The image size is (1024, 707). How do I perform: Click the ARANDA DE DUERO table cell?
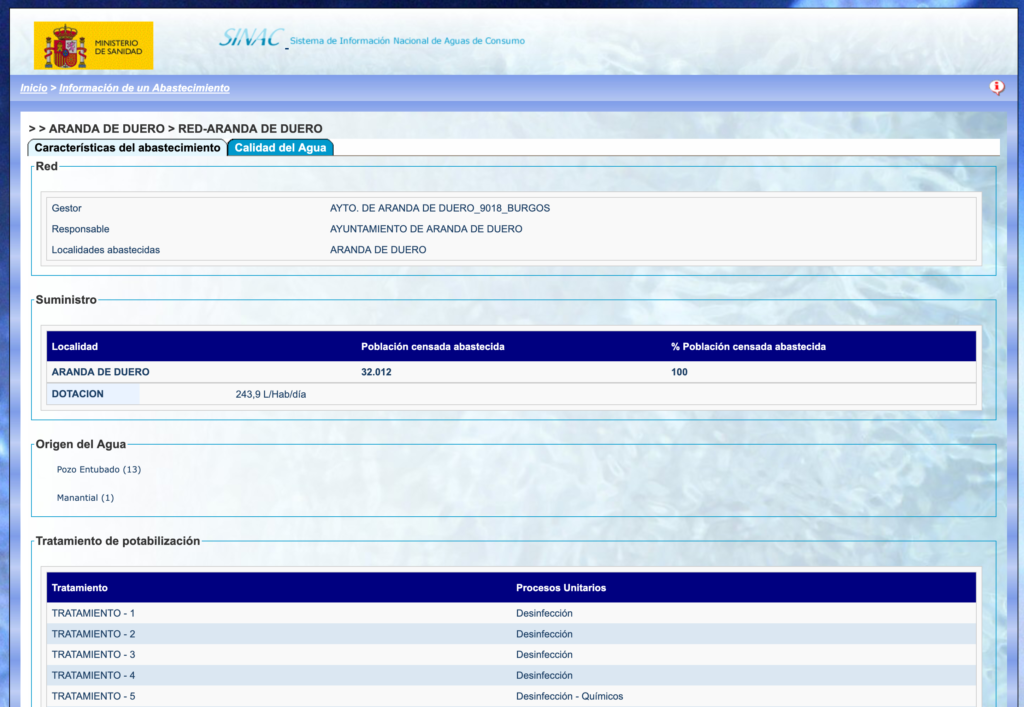click(x=101, y=372)
